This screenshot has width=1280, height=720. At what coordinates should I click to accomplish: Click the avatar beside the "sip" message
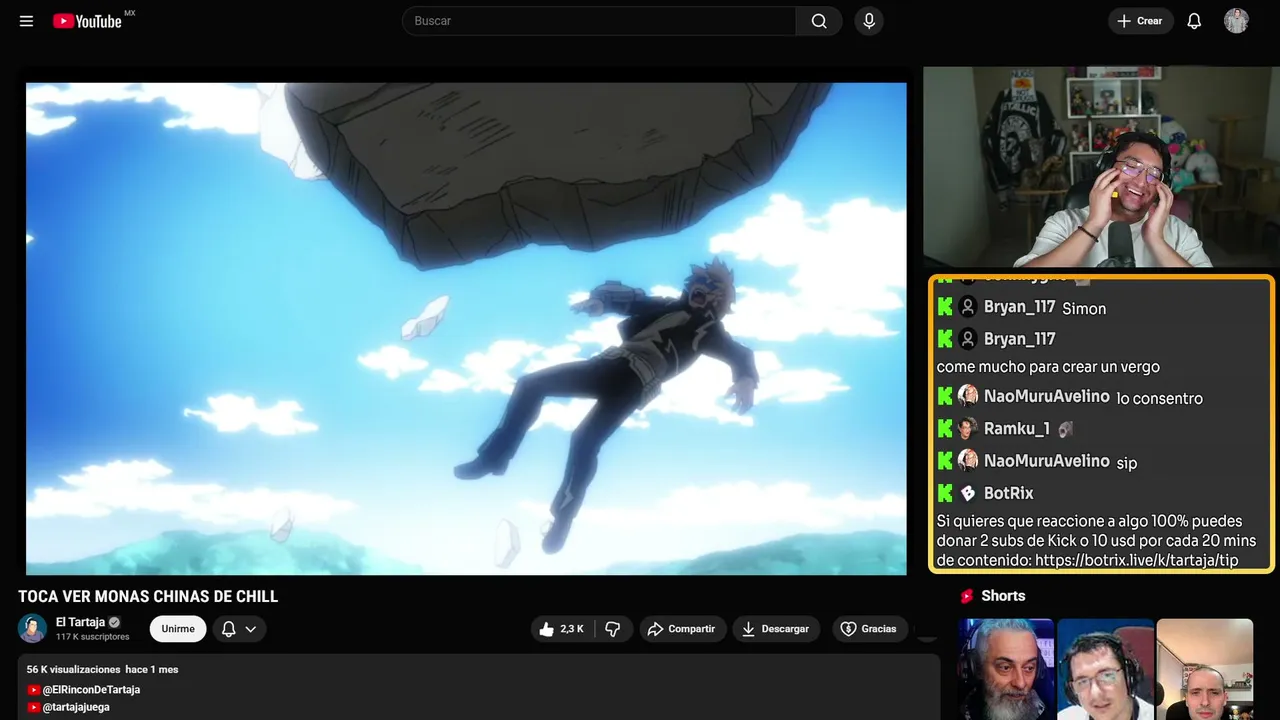pos(967,461)
